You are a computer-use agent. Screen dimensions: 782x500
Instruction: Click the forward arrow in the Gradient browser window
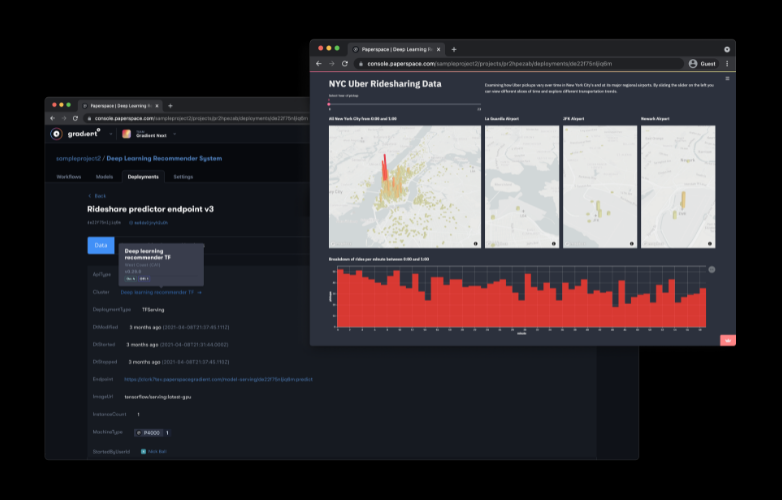tap(64, 119)
